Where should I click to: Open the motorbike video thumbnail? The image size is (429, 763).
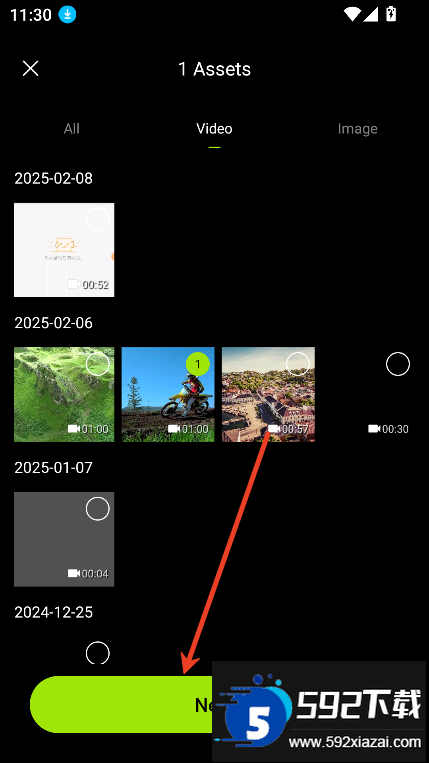168,394
